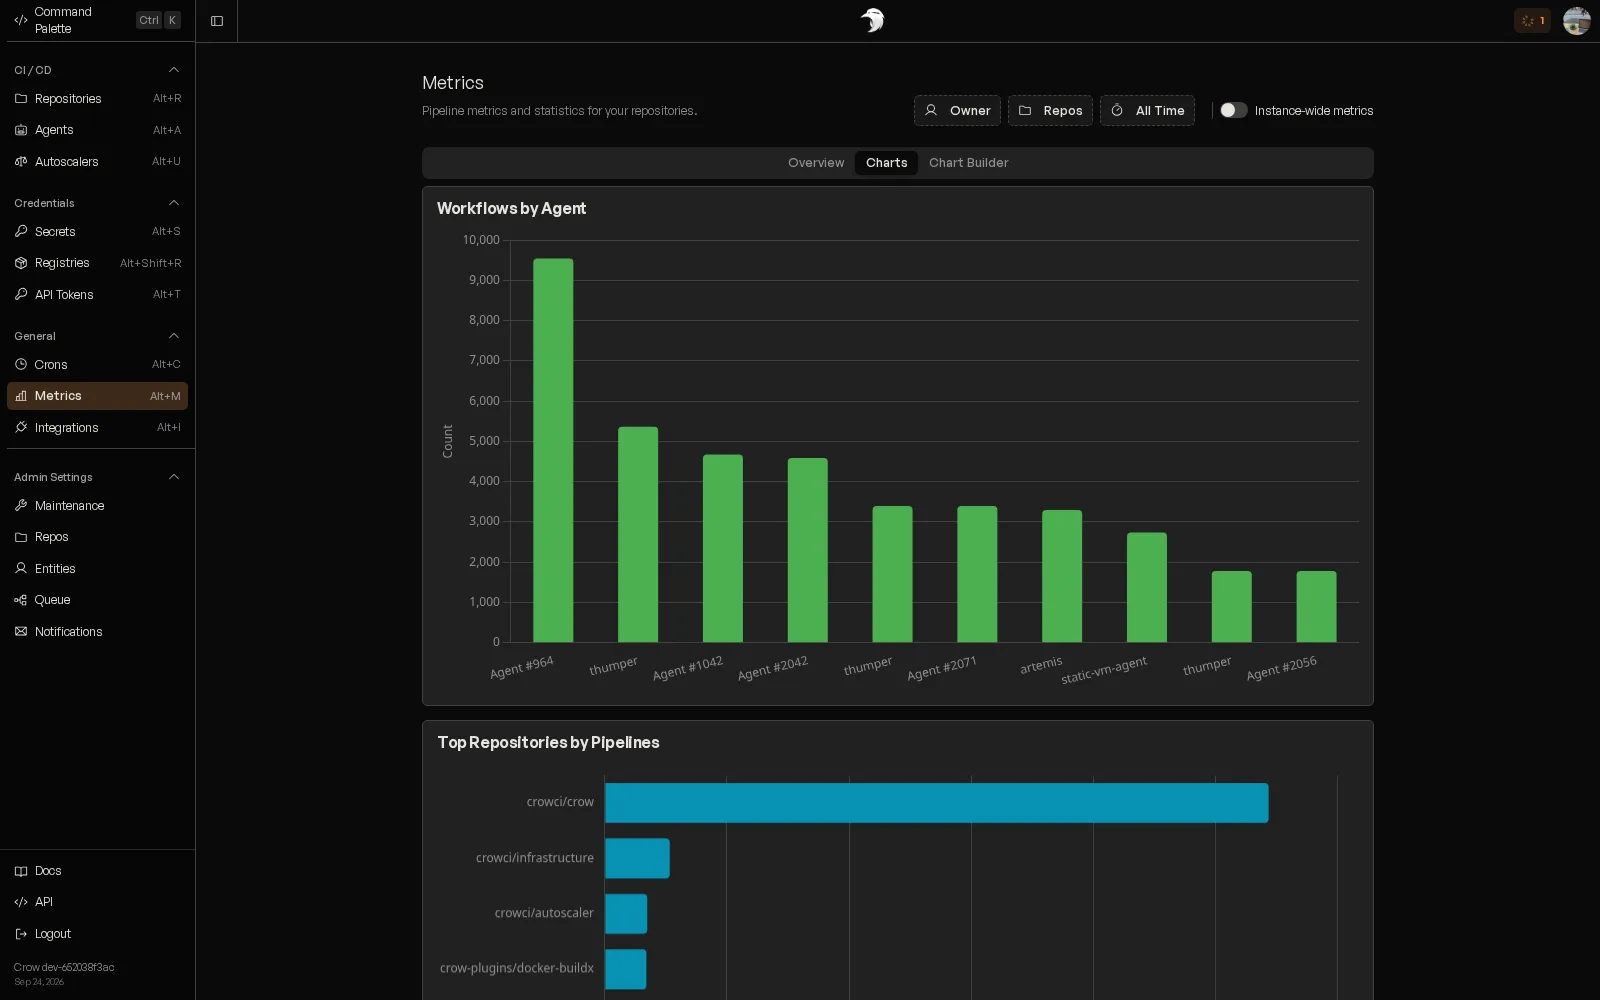The height and width of the screenshot is (1000, 1600).
Task: Click the crowci/infrastructure blue bar
Action: [637, 858]
